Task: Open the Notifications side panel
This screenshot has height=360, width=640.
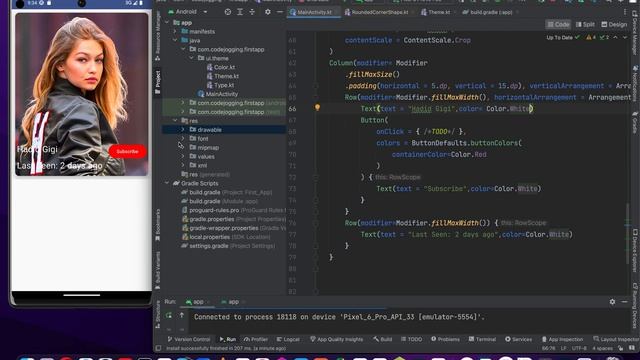Action: click(x=635, y=84)
